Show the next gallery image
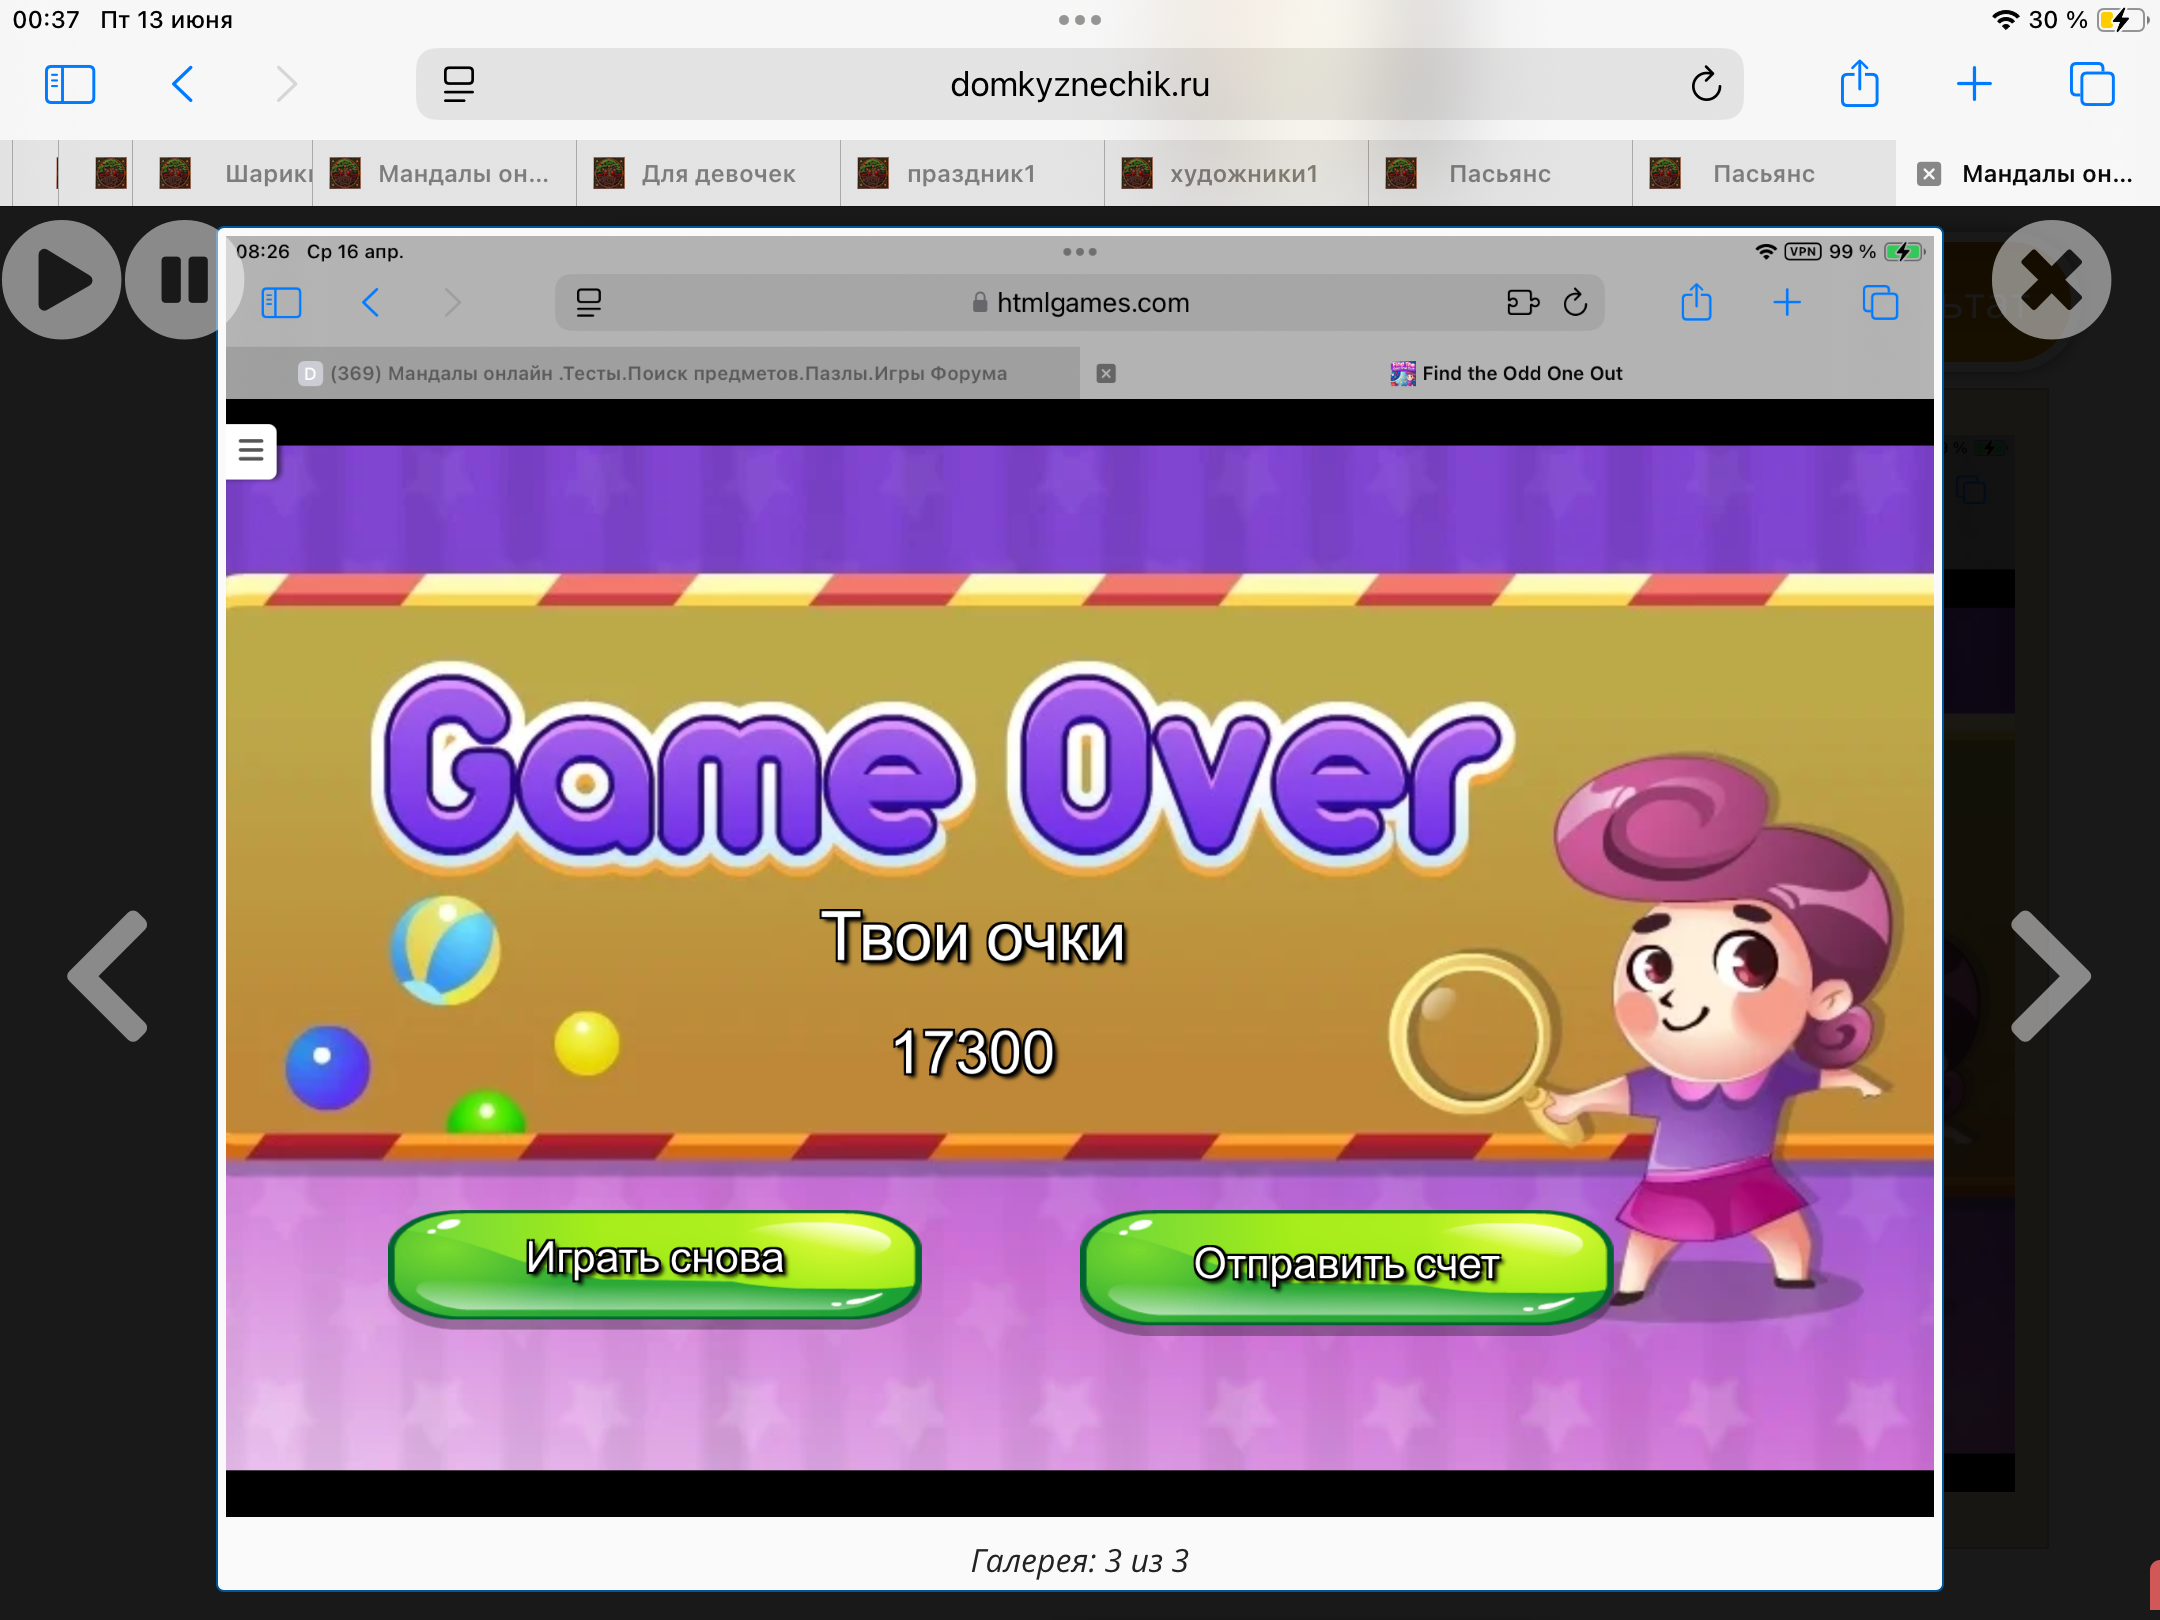 click(x=2050, y=976)
